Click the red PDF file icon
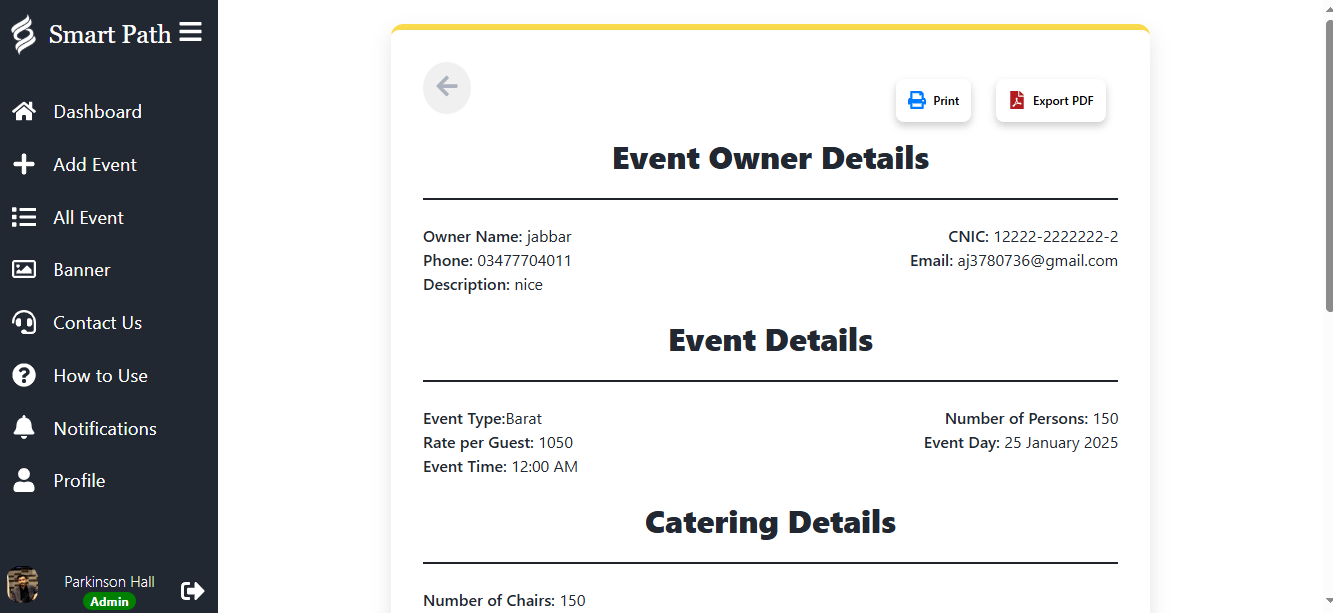Image resolution: width=1336 pixels, height=613 pixels. [x=1017, y=100]
